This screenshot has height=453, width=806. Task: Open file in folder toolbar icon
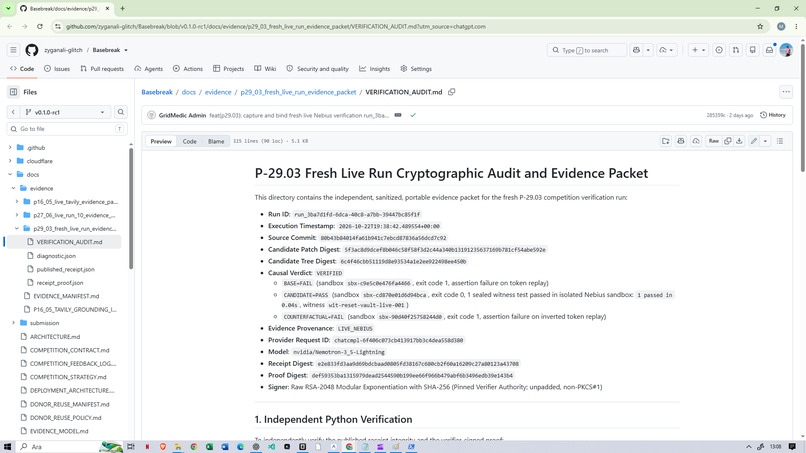tap(666, 141)
